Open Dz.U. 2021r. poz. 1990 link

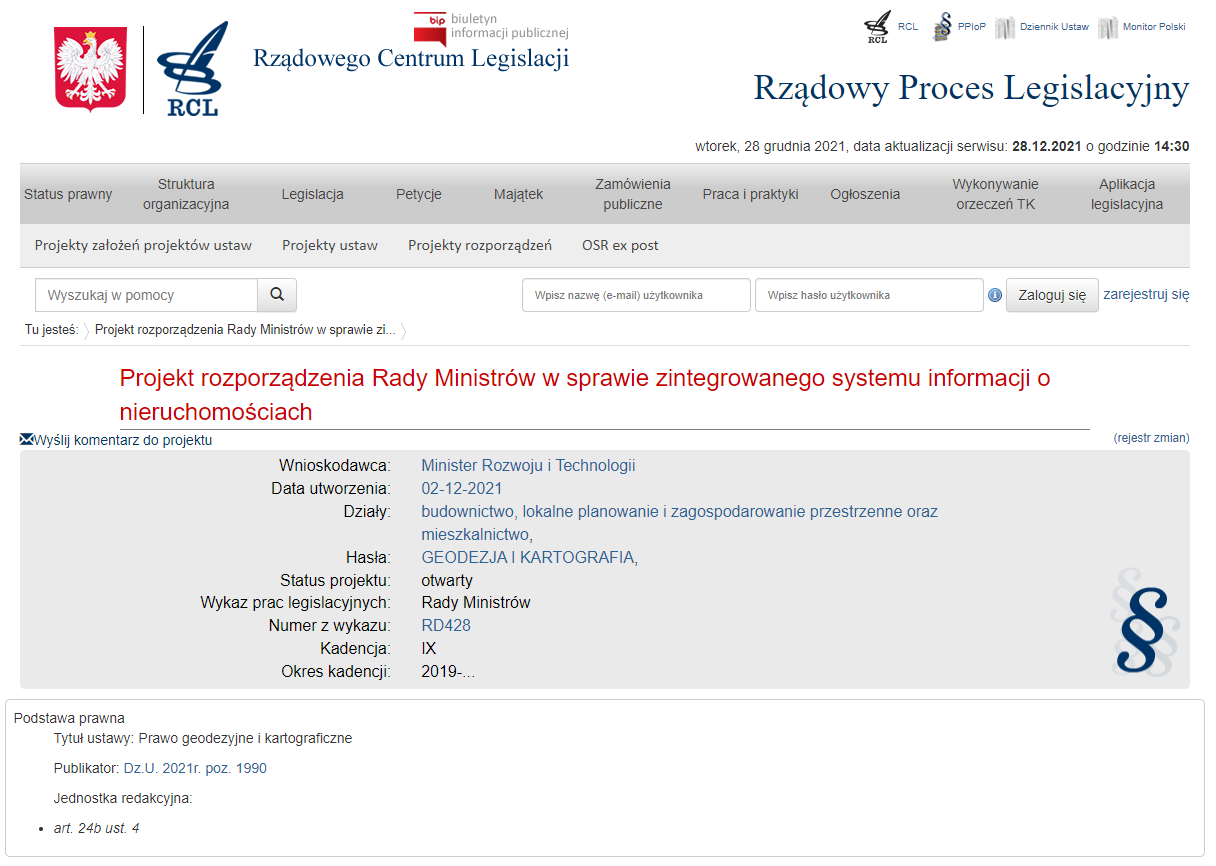(x=195, y=769)
